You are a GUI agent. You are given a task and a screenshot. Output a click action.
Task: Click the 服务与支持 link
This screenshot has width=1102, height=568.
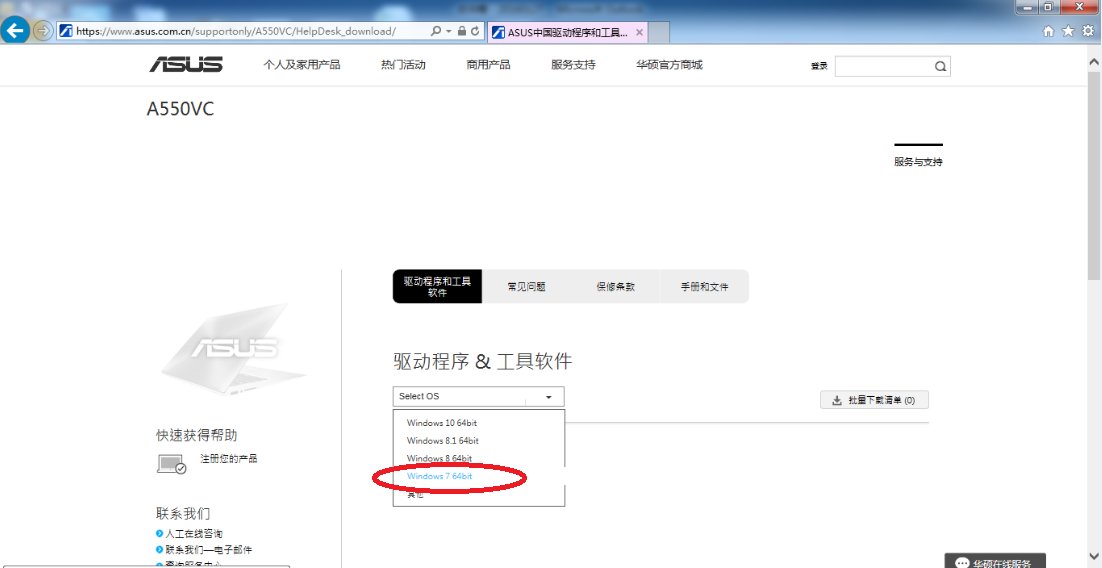[x=918, y=162]
